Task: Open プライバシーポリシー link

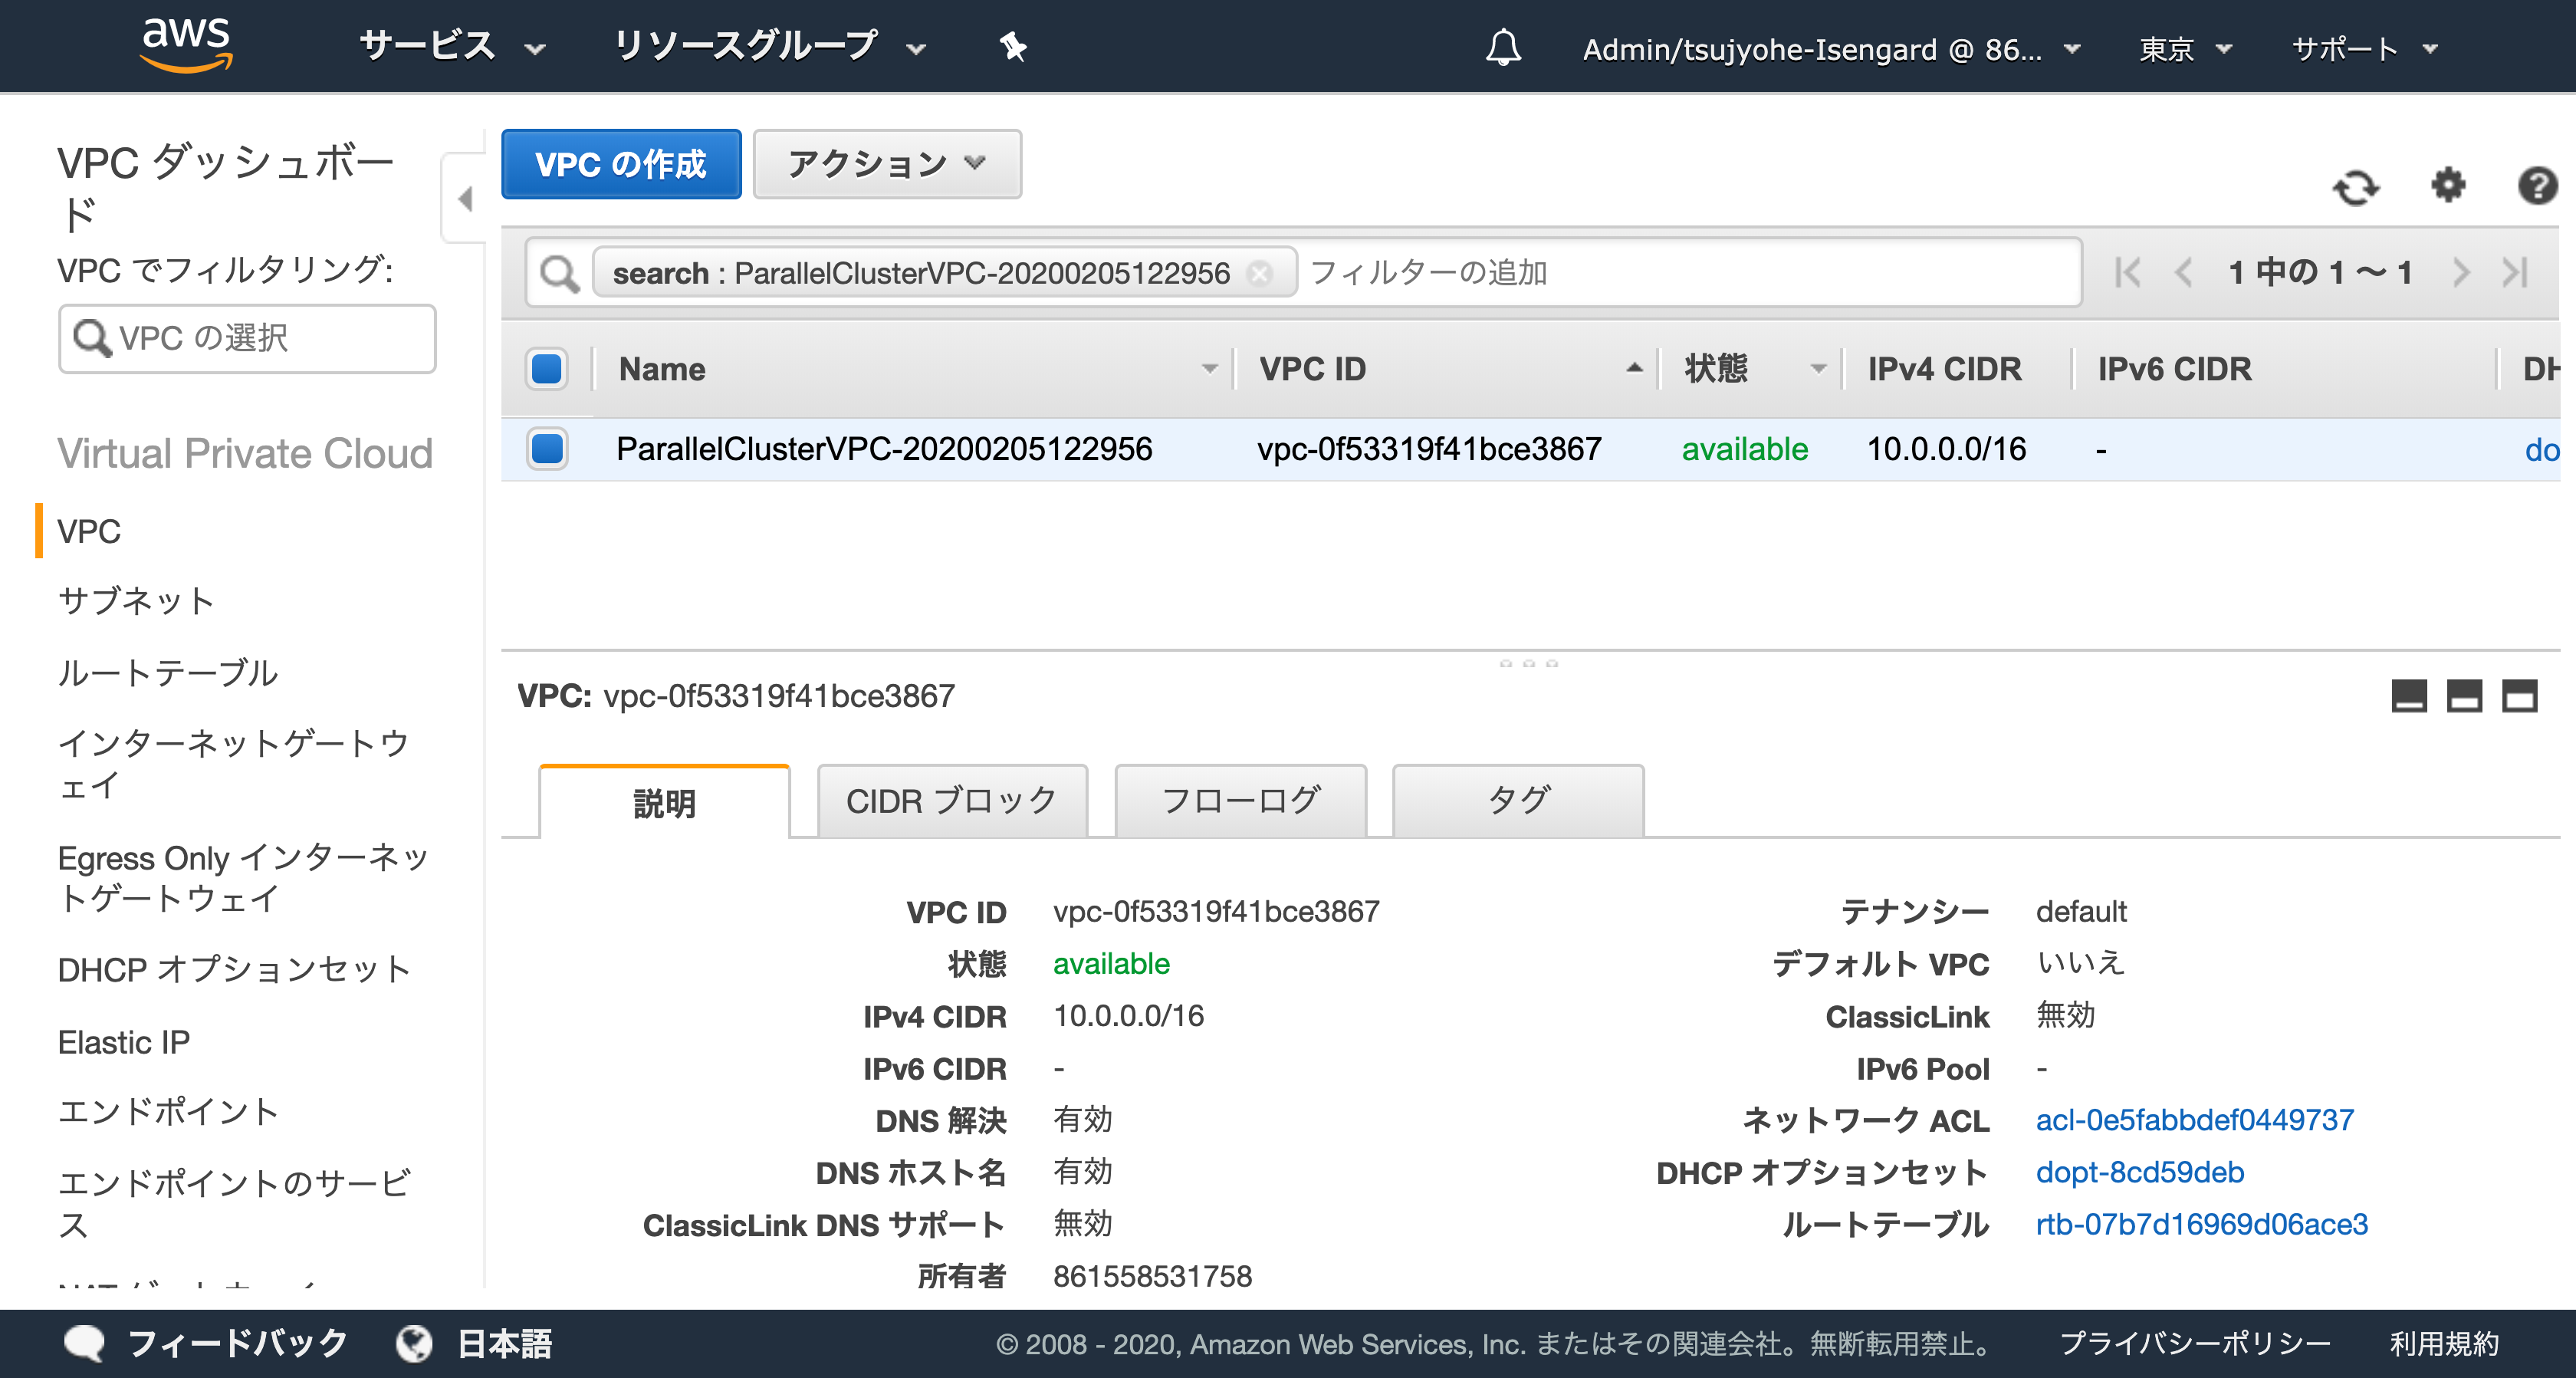Action: 2195,1343
